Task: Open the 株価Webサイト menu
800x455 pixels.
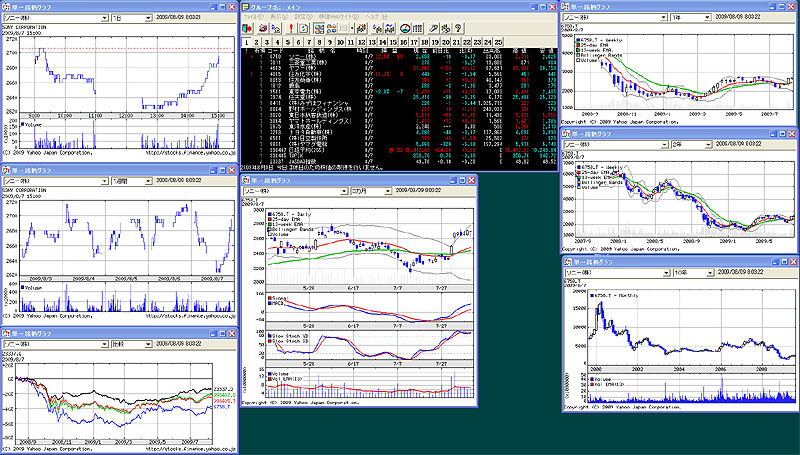Action: pos(338,17)
